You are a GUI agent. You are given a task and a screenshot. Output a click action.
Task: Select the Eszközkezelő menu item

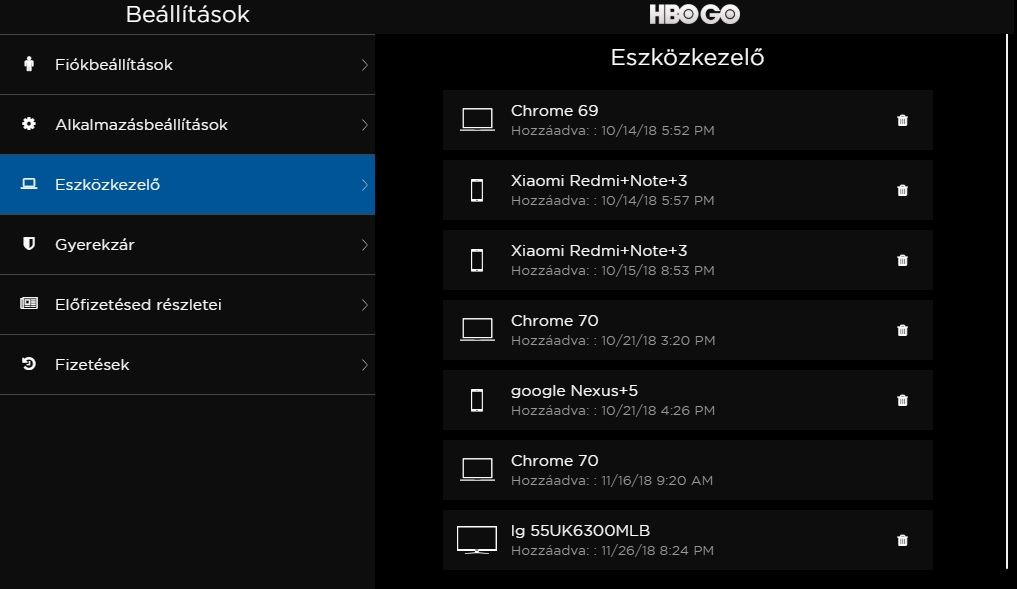point(187,185)
